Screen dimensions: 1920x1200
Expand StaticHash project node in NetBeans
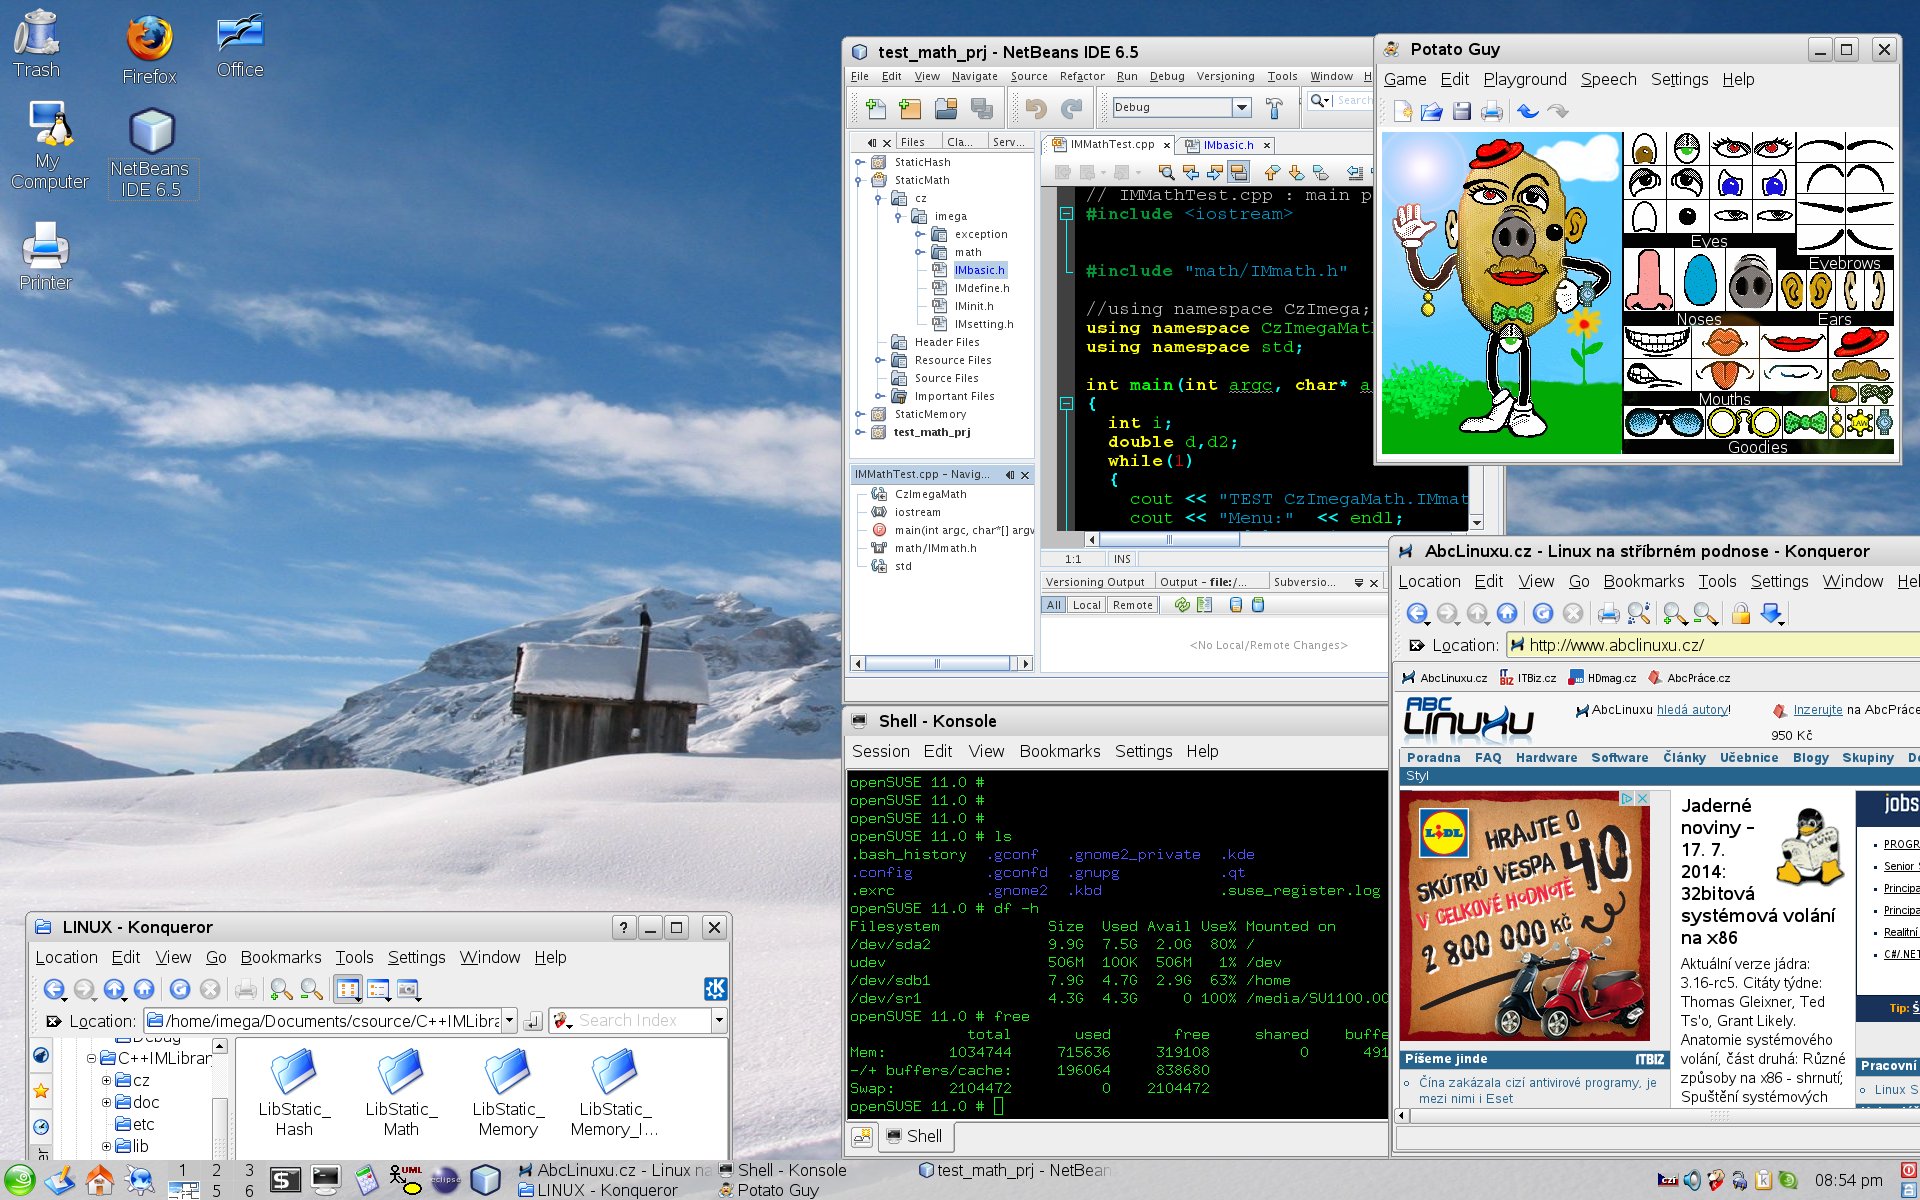click(859, 162)
